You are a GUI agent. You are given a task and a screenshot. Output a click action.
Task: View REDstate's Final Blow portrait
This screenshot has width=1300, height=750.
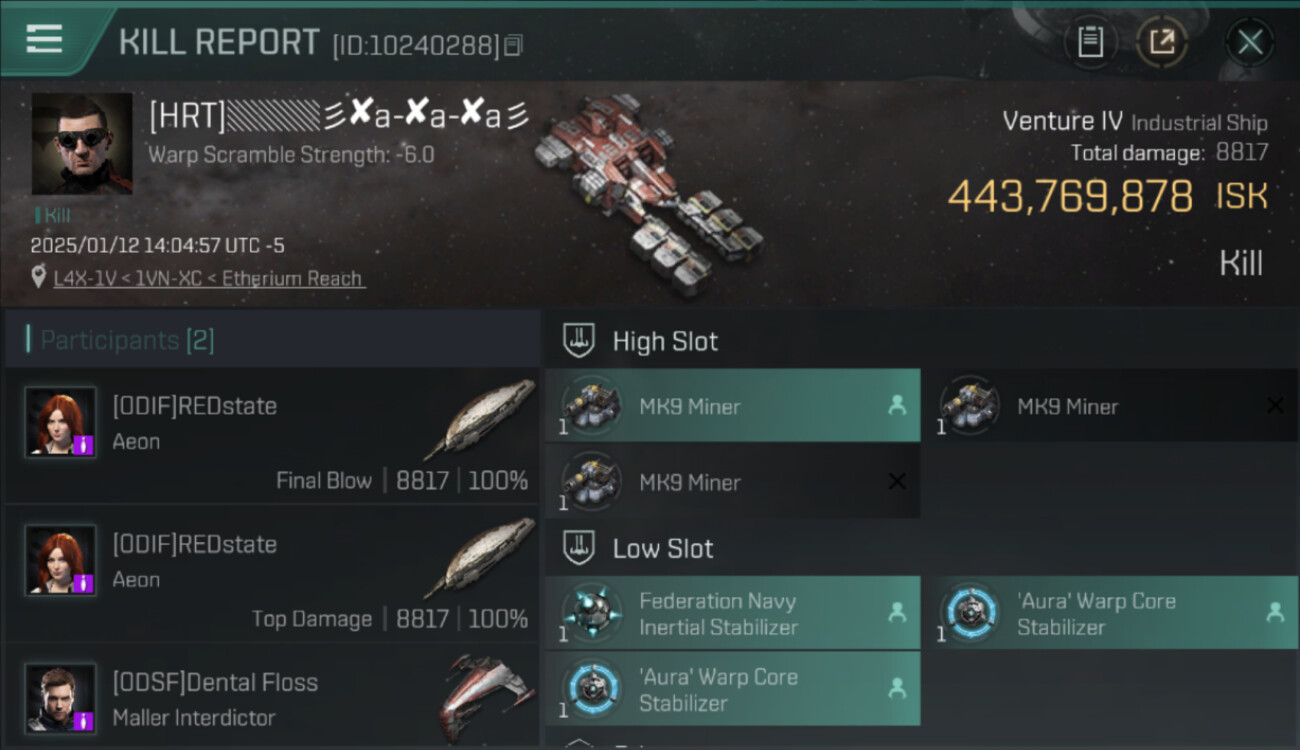pos(61,421)
